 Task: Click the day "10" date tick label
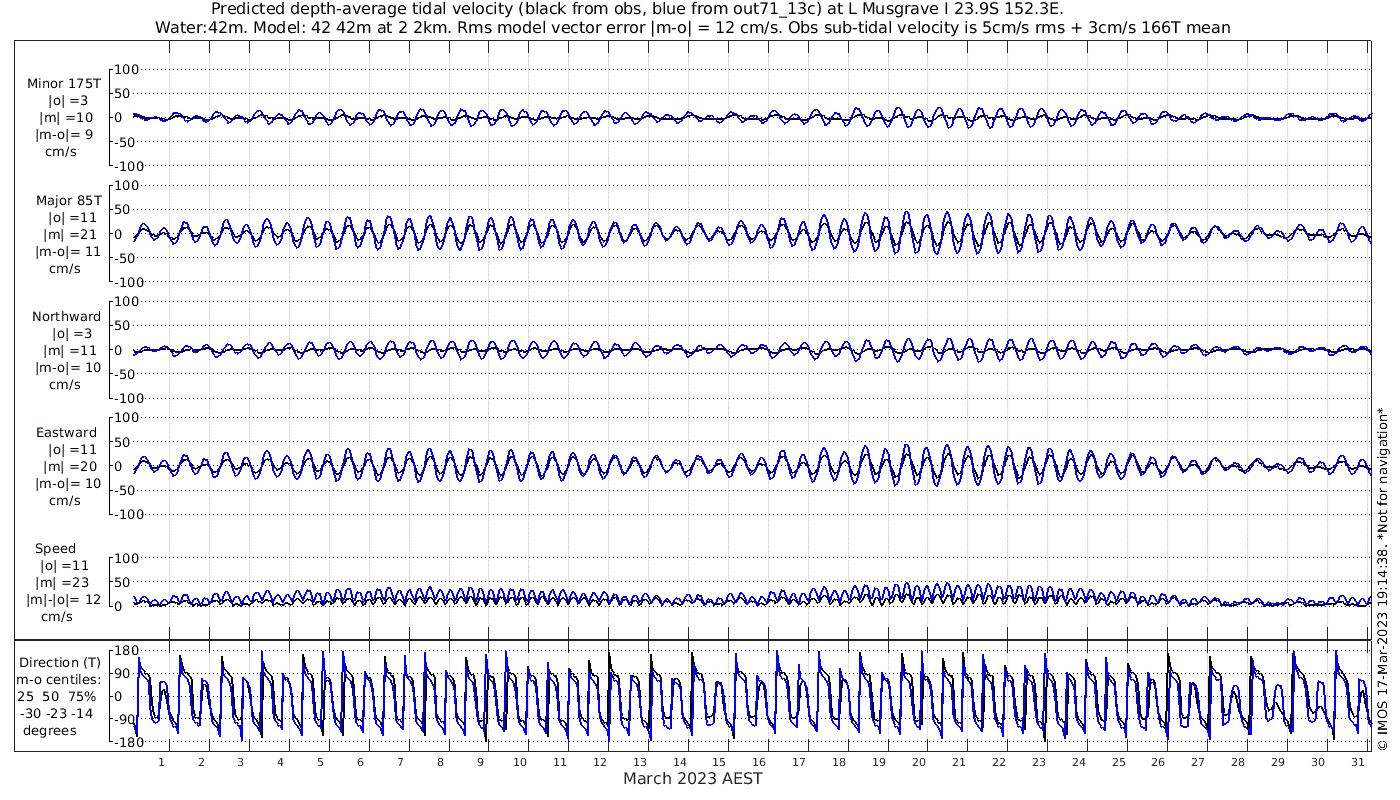[519, 762]
